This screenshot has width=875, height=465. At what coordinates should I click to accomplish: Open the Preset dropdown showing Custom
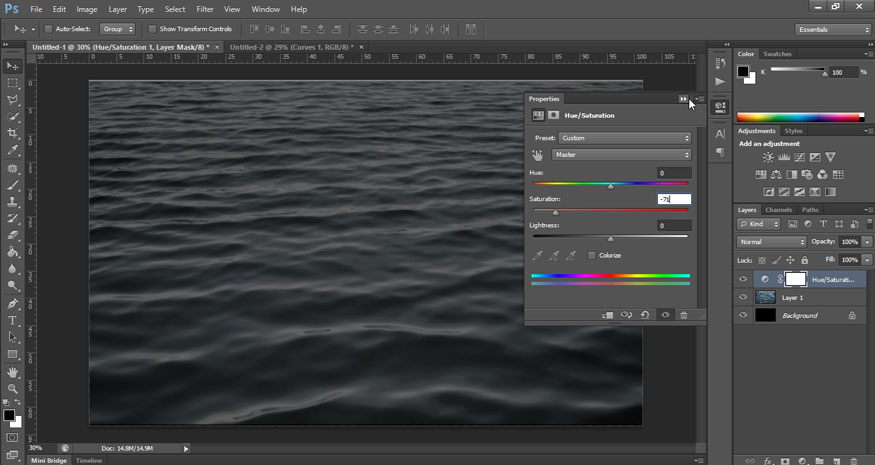coord(624,138)
